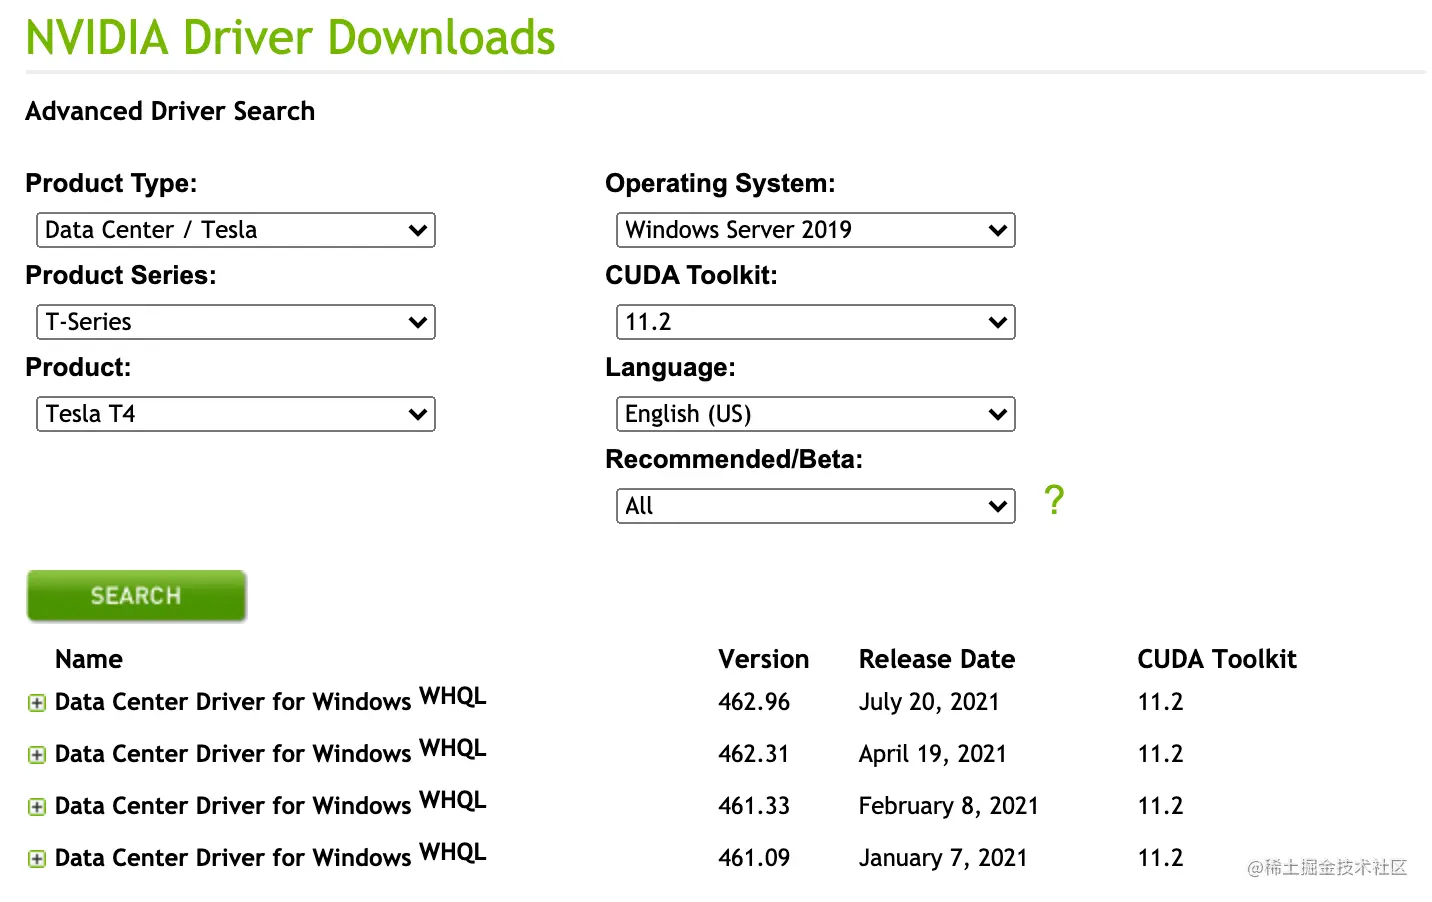Viewport: 1432px width, 902px height.
Task: Open the Language dropdown
Action: tap(816, 414)
